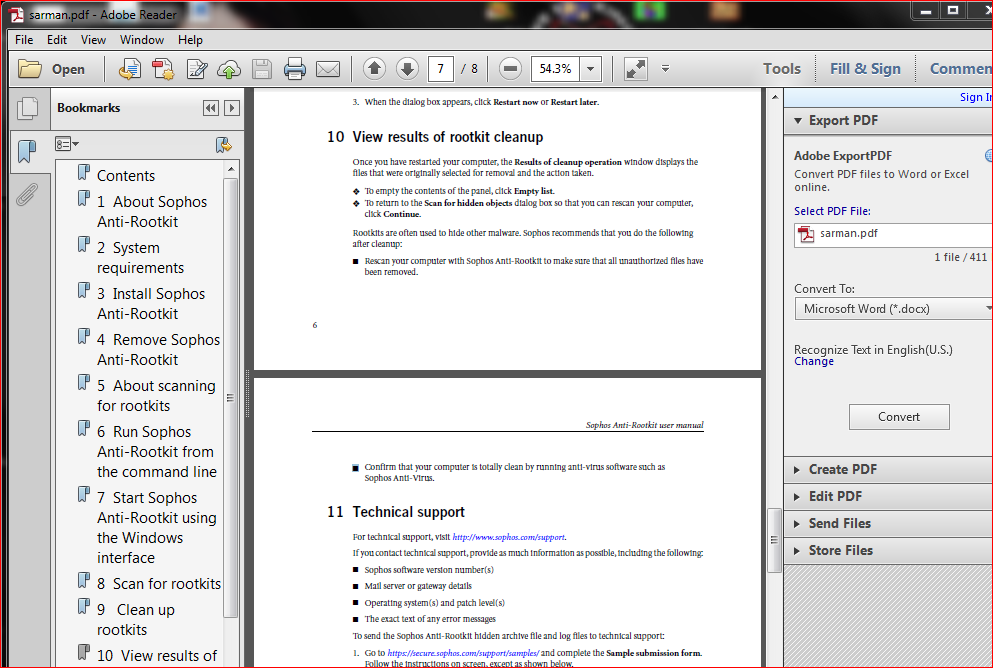
Task: Open the zoom percentage dropdown arrow
Action: pos(590,68)
